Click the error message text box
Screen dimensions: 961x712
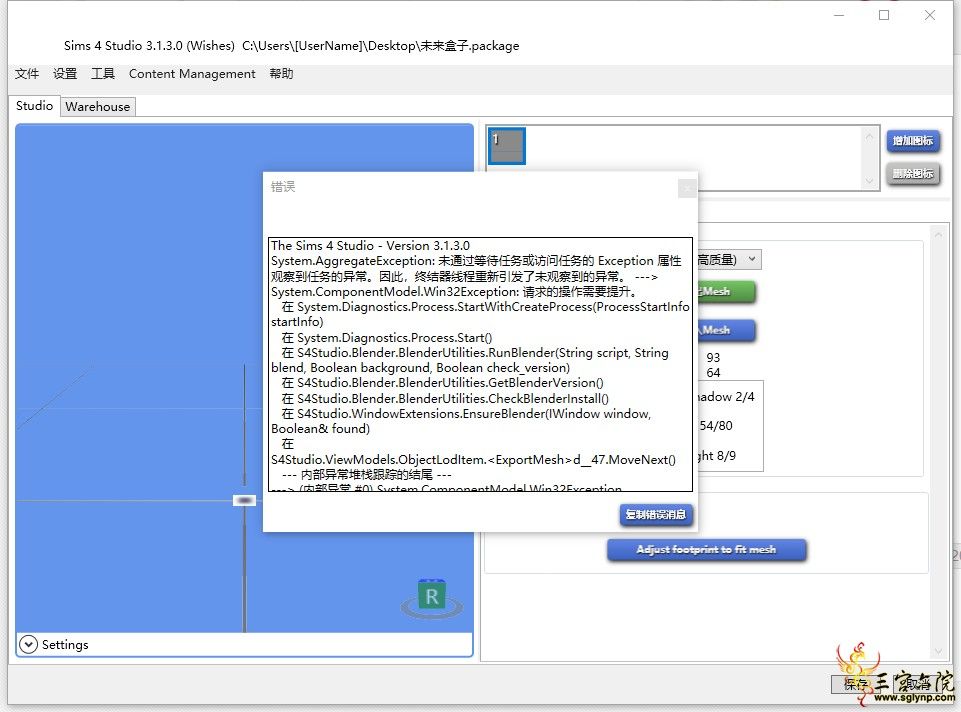480,365
